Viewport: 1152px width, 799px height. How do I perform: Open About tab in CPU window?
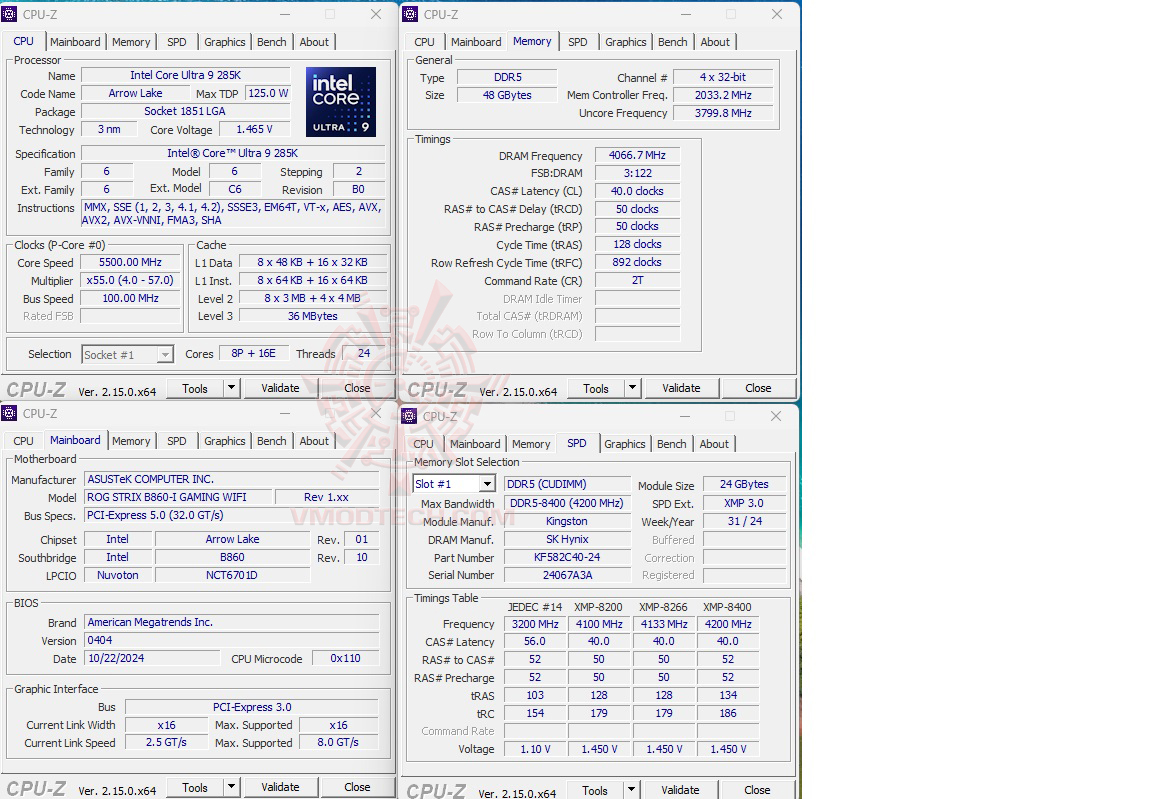coord(314,42)
